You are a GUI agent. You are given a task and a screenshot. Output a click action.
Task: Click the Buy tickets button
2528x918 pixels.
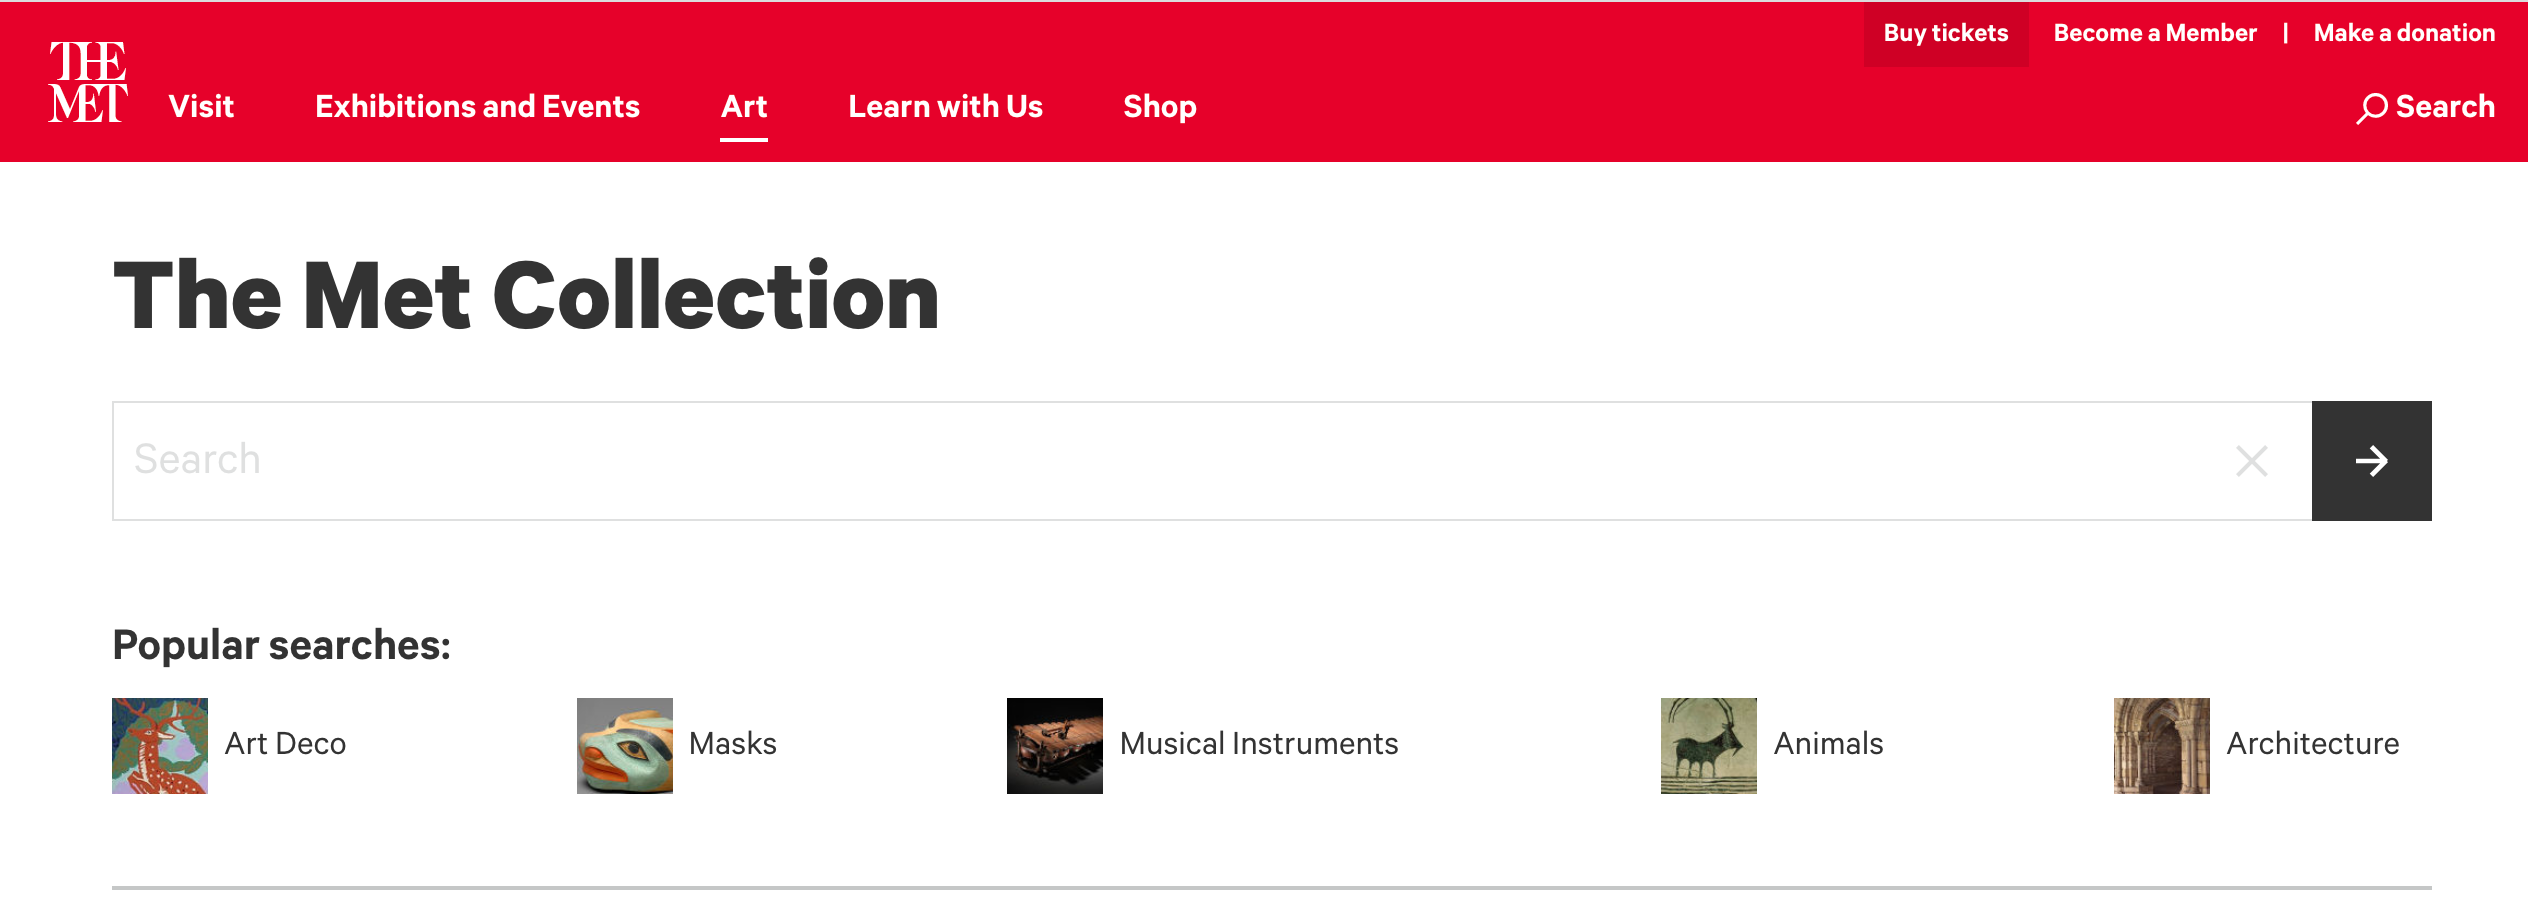coord(1946,34)
